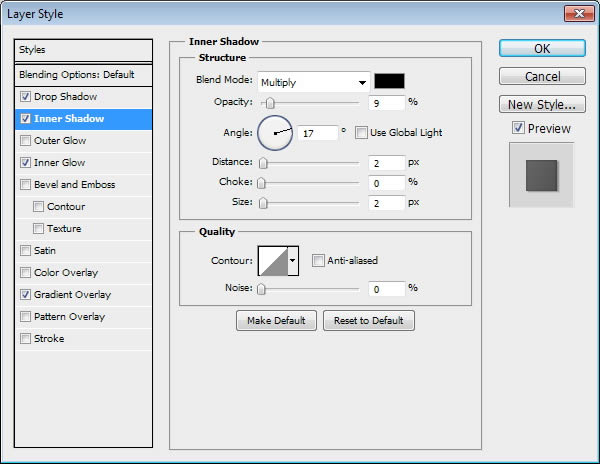Select the Bevel and Emboss row
Image resolution: width=600 pixels, height=464 pixels.
83,184
